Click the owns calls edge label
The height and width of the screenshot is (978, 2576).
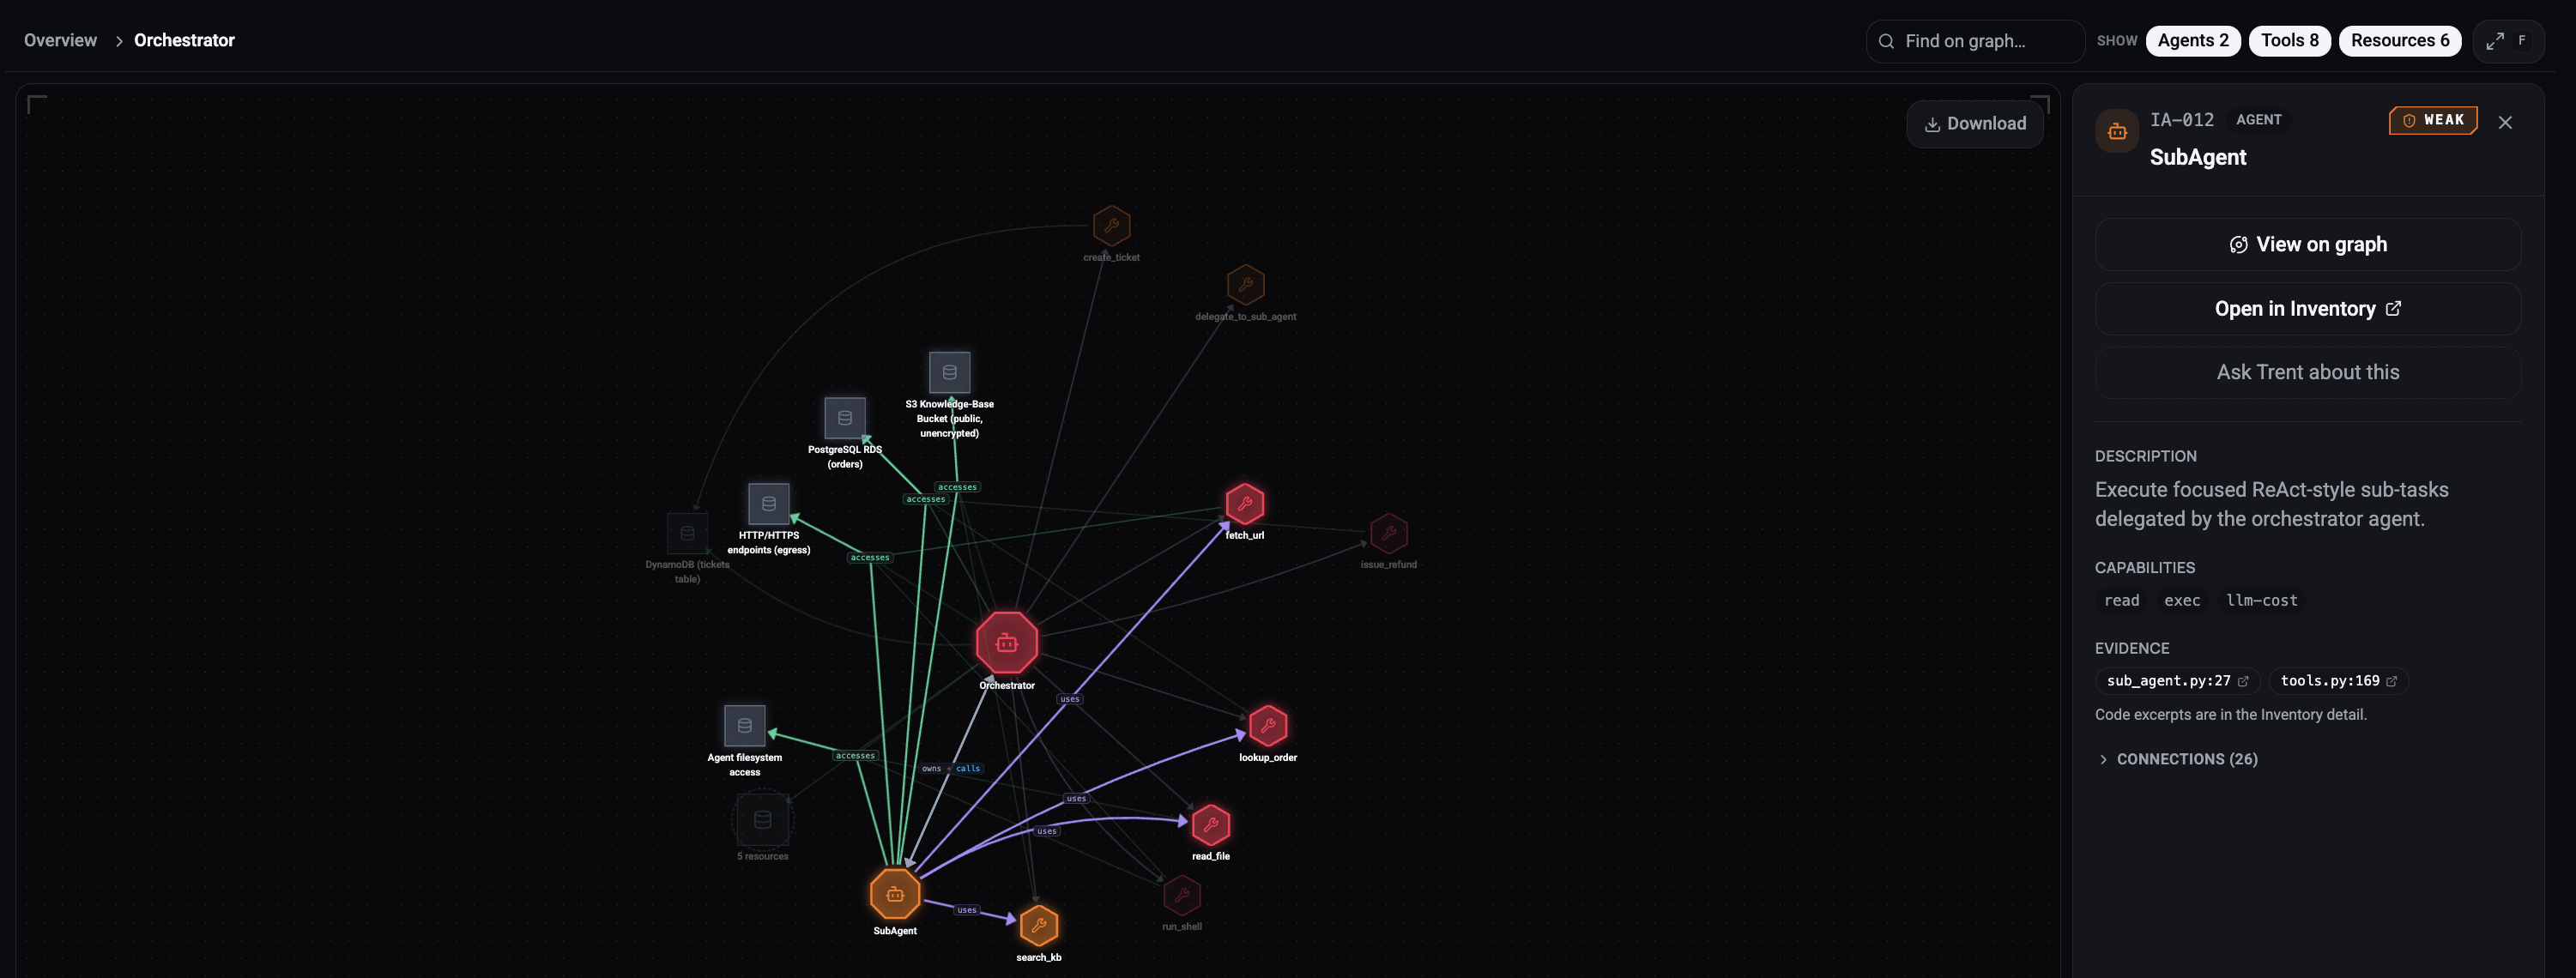[950, 768]
